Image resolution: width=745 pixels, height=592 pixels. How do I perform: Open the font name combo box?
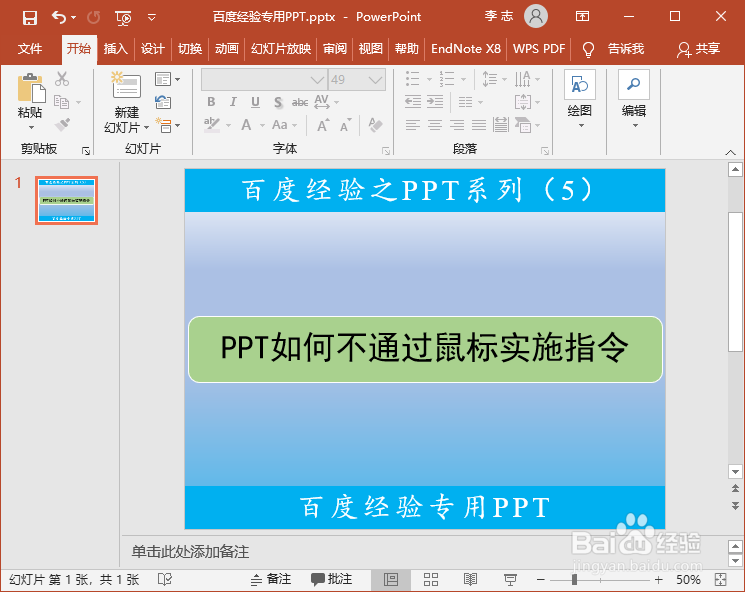(264, 79)
